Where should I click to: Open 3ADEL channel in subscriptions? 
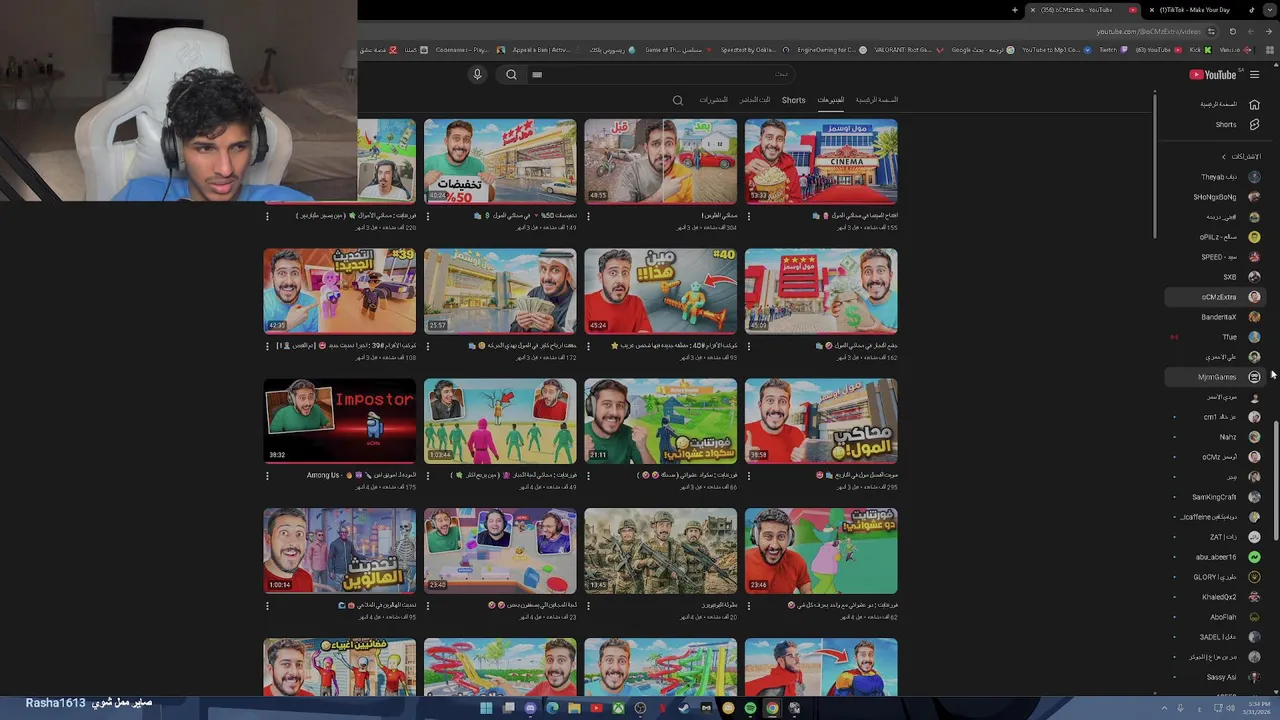click(x=1215, y=637)
